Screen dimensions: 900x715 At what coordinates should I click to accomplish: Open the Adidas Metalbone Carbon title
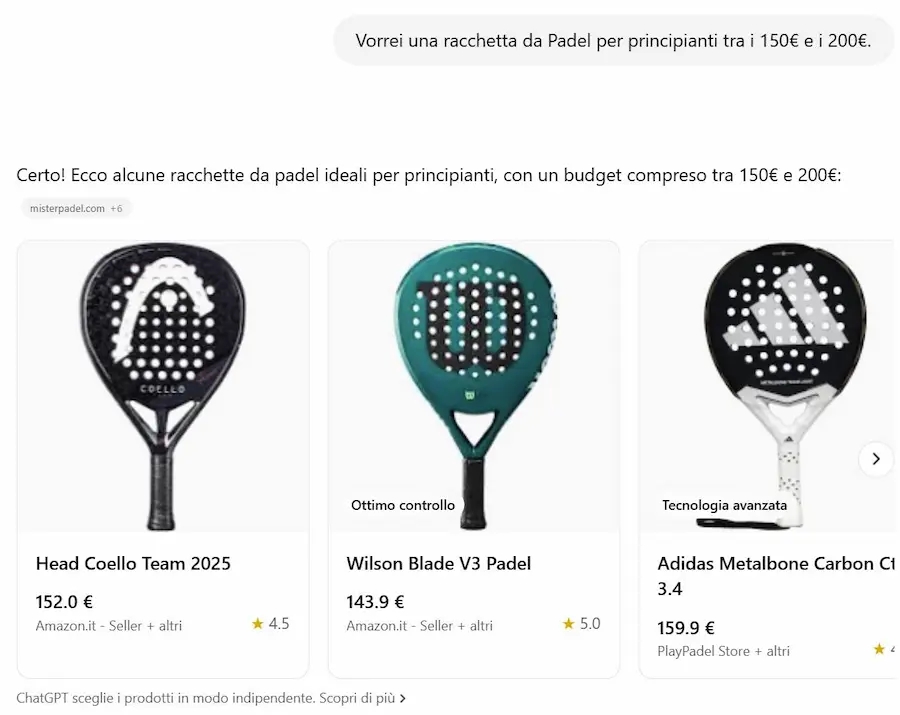[776, 576]
